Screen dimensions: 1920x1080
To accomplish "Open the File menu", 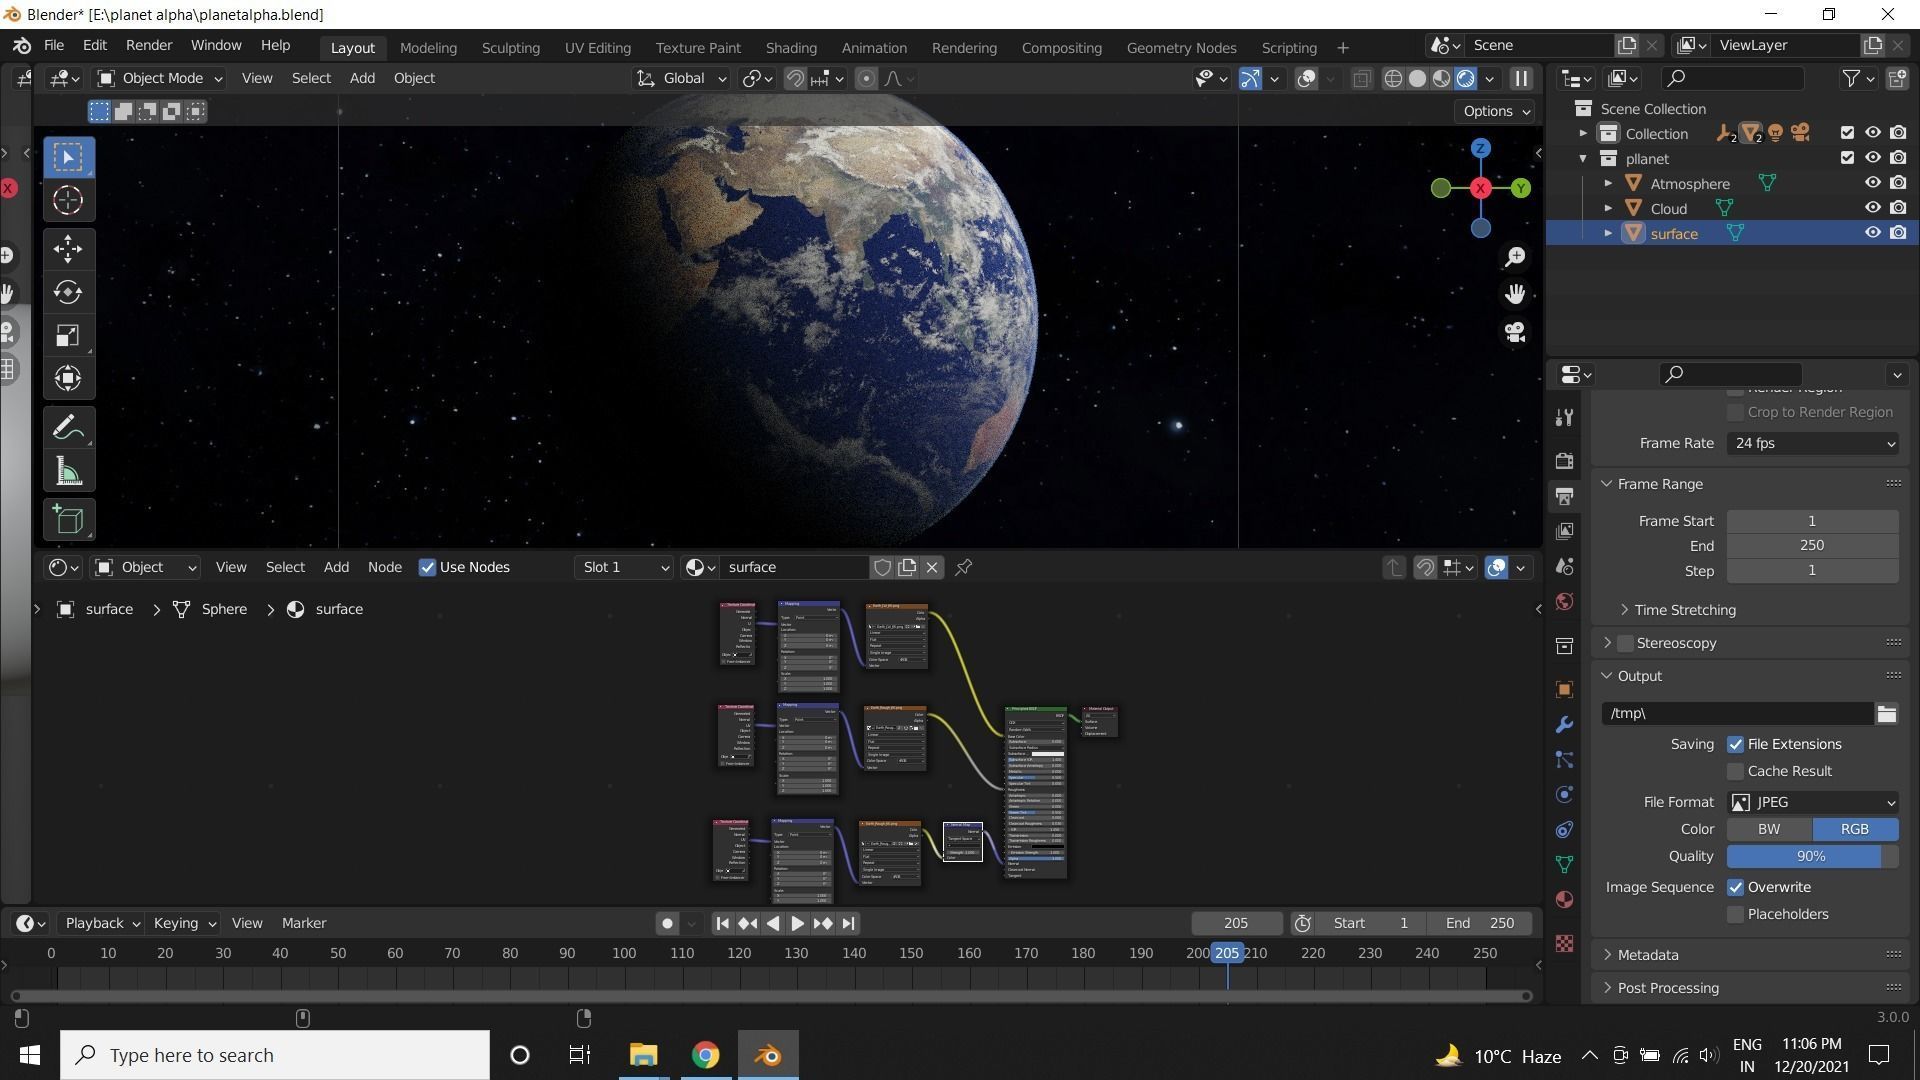I will [x=54, y=46].
